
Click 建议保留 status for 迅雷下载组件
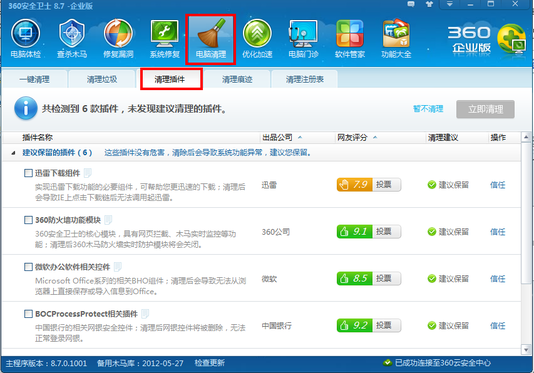click(448, 185)
